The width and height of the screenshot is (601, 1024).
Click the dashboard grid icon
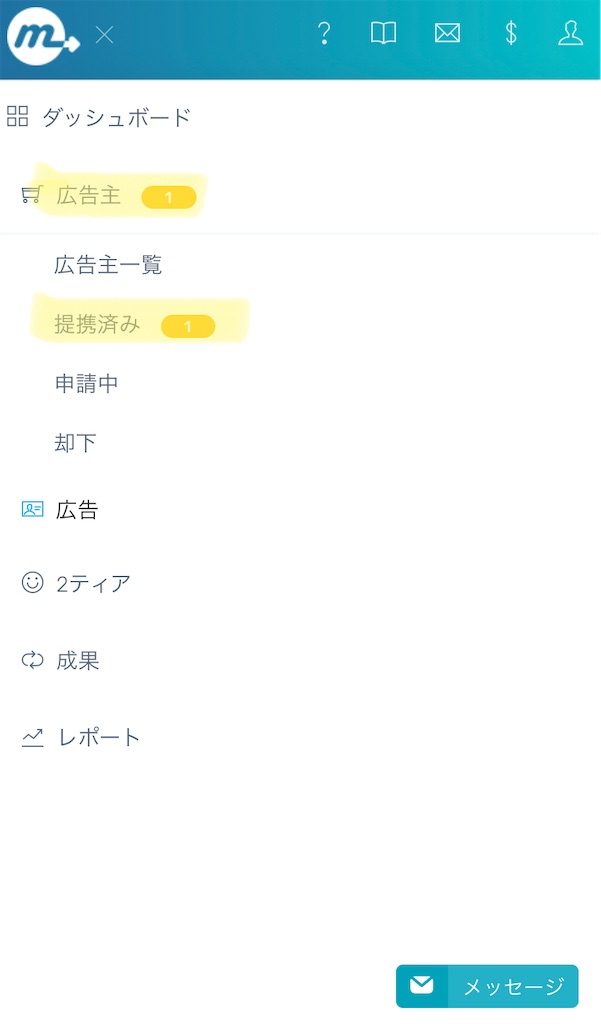[17, 115]
